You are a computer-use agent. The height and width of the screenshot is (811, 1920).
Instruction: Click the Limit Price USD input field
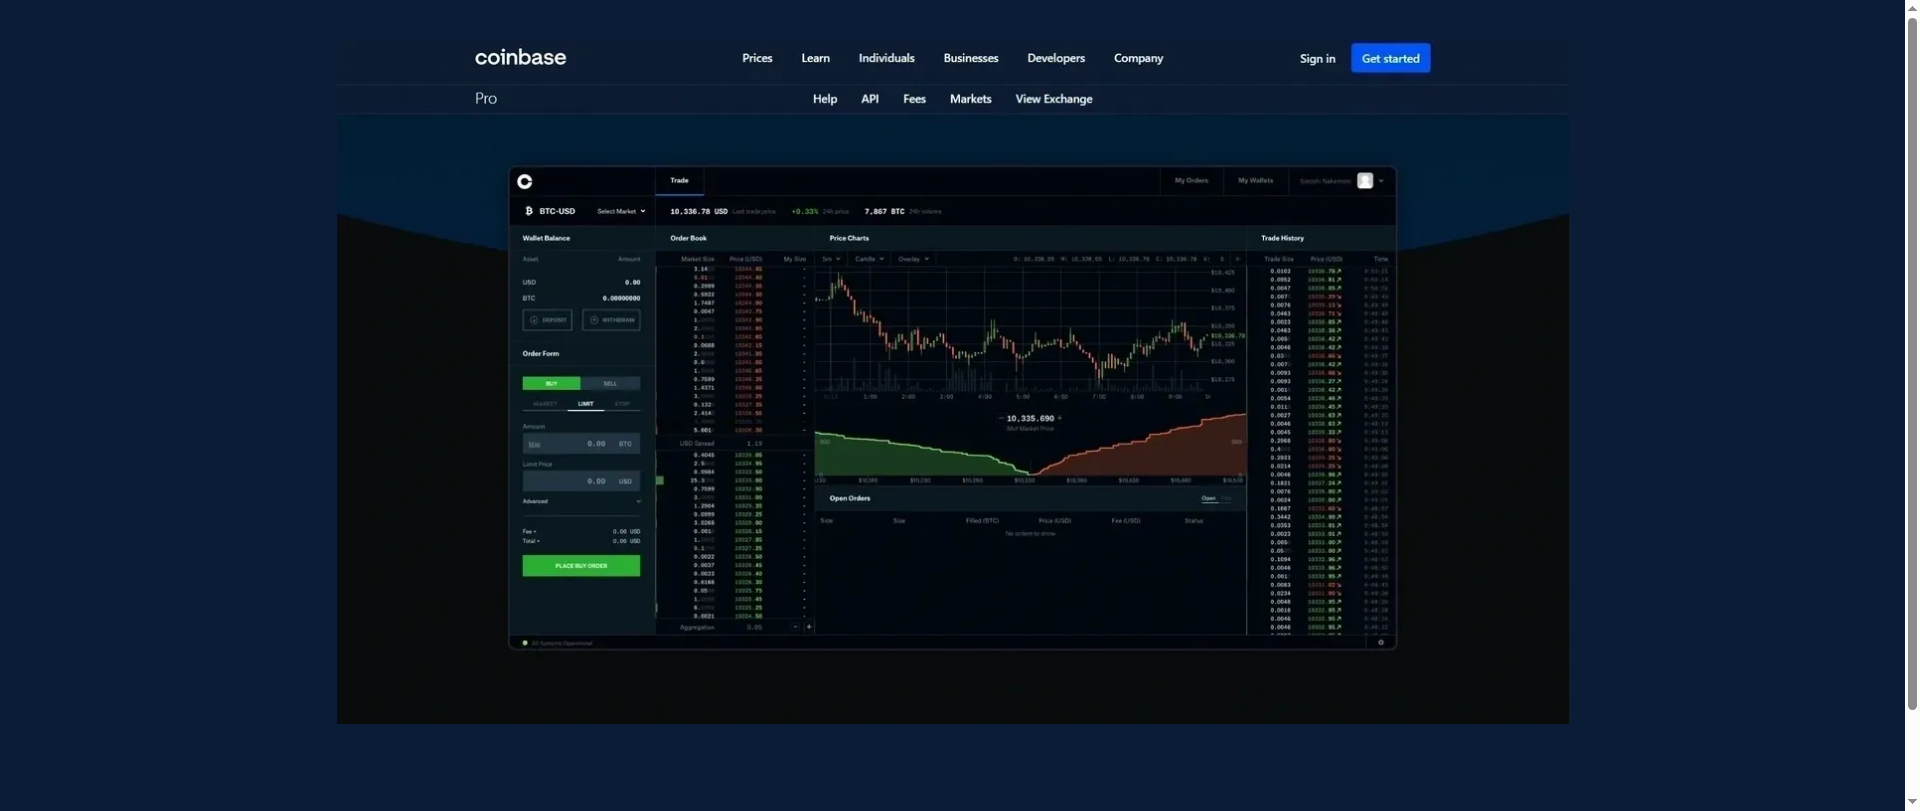581,481
